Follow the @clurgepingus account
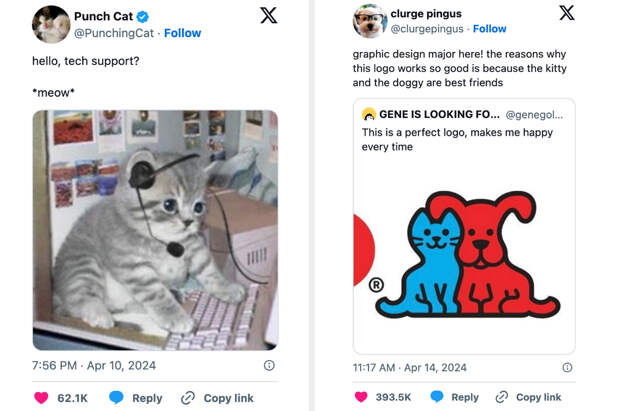 click(489, 29)
